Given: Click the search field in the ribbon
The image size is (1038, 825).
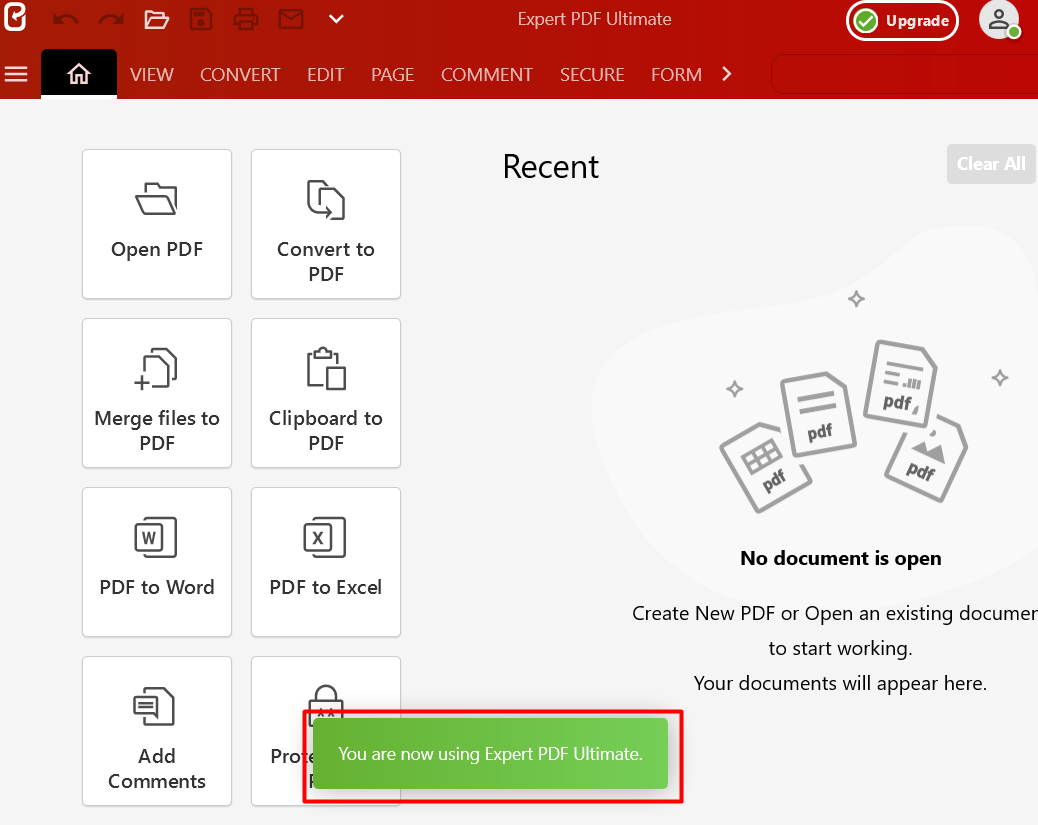Looking at the screenshot, I should click(x=904, y=74).
